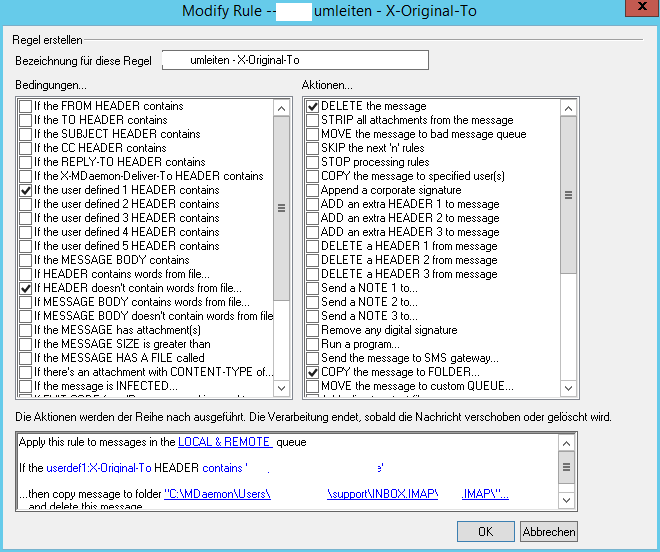Viewport: 660px width, 552px height.
Task: Check 'If the message is INFECTED...'
Action: 25,386
